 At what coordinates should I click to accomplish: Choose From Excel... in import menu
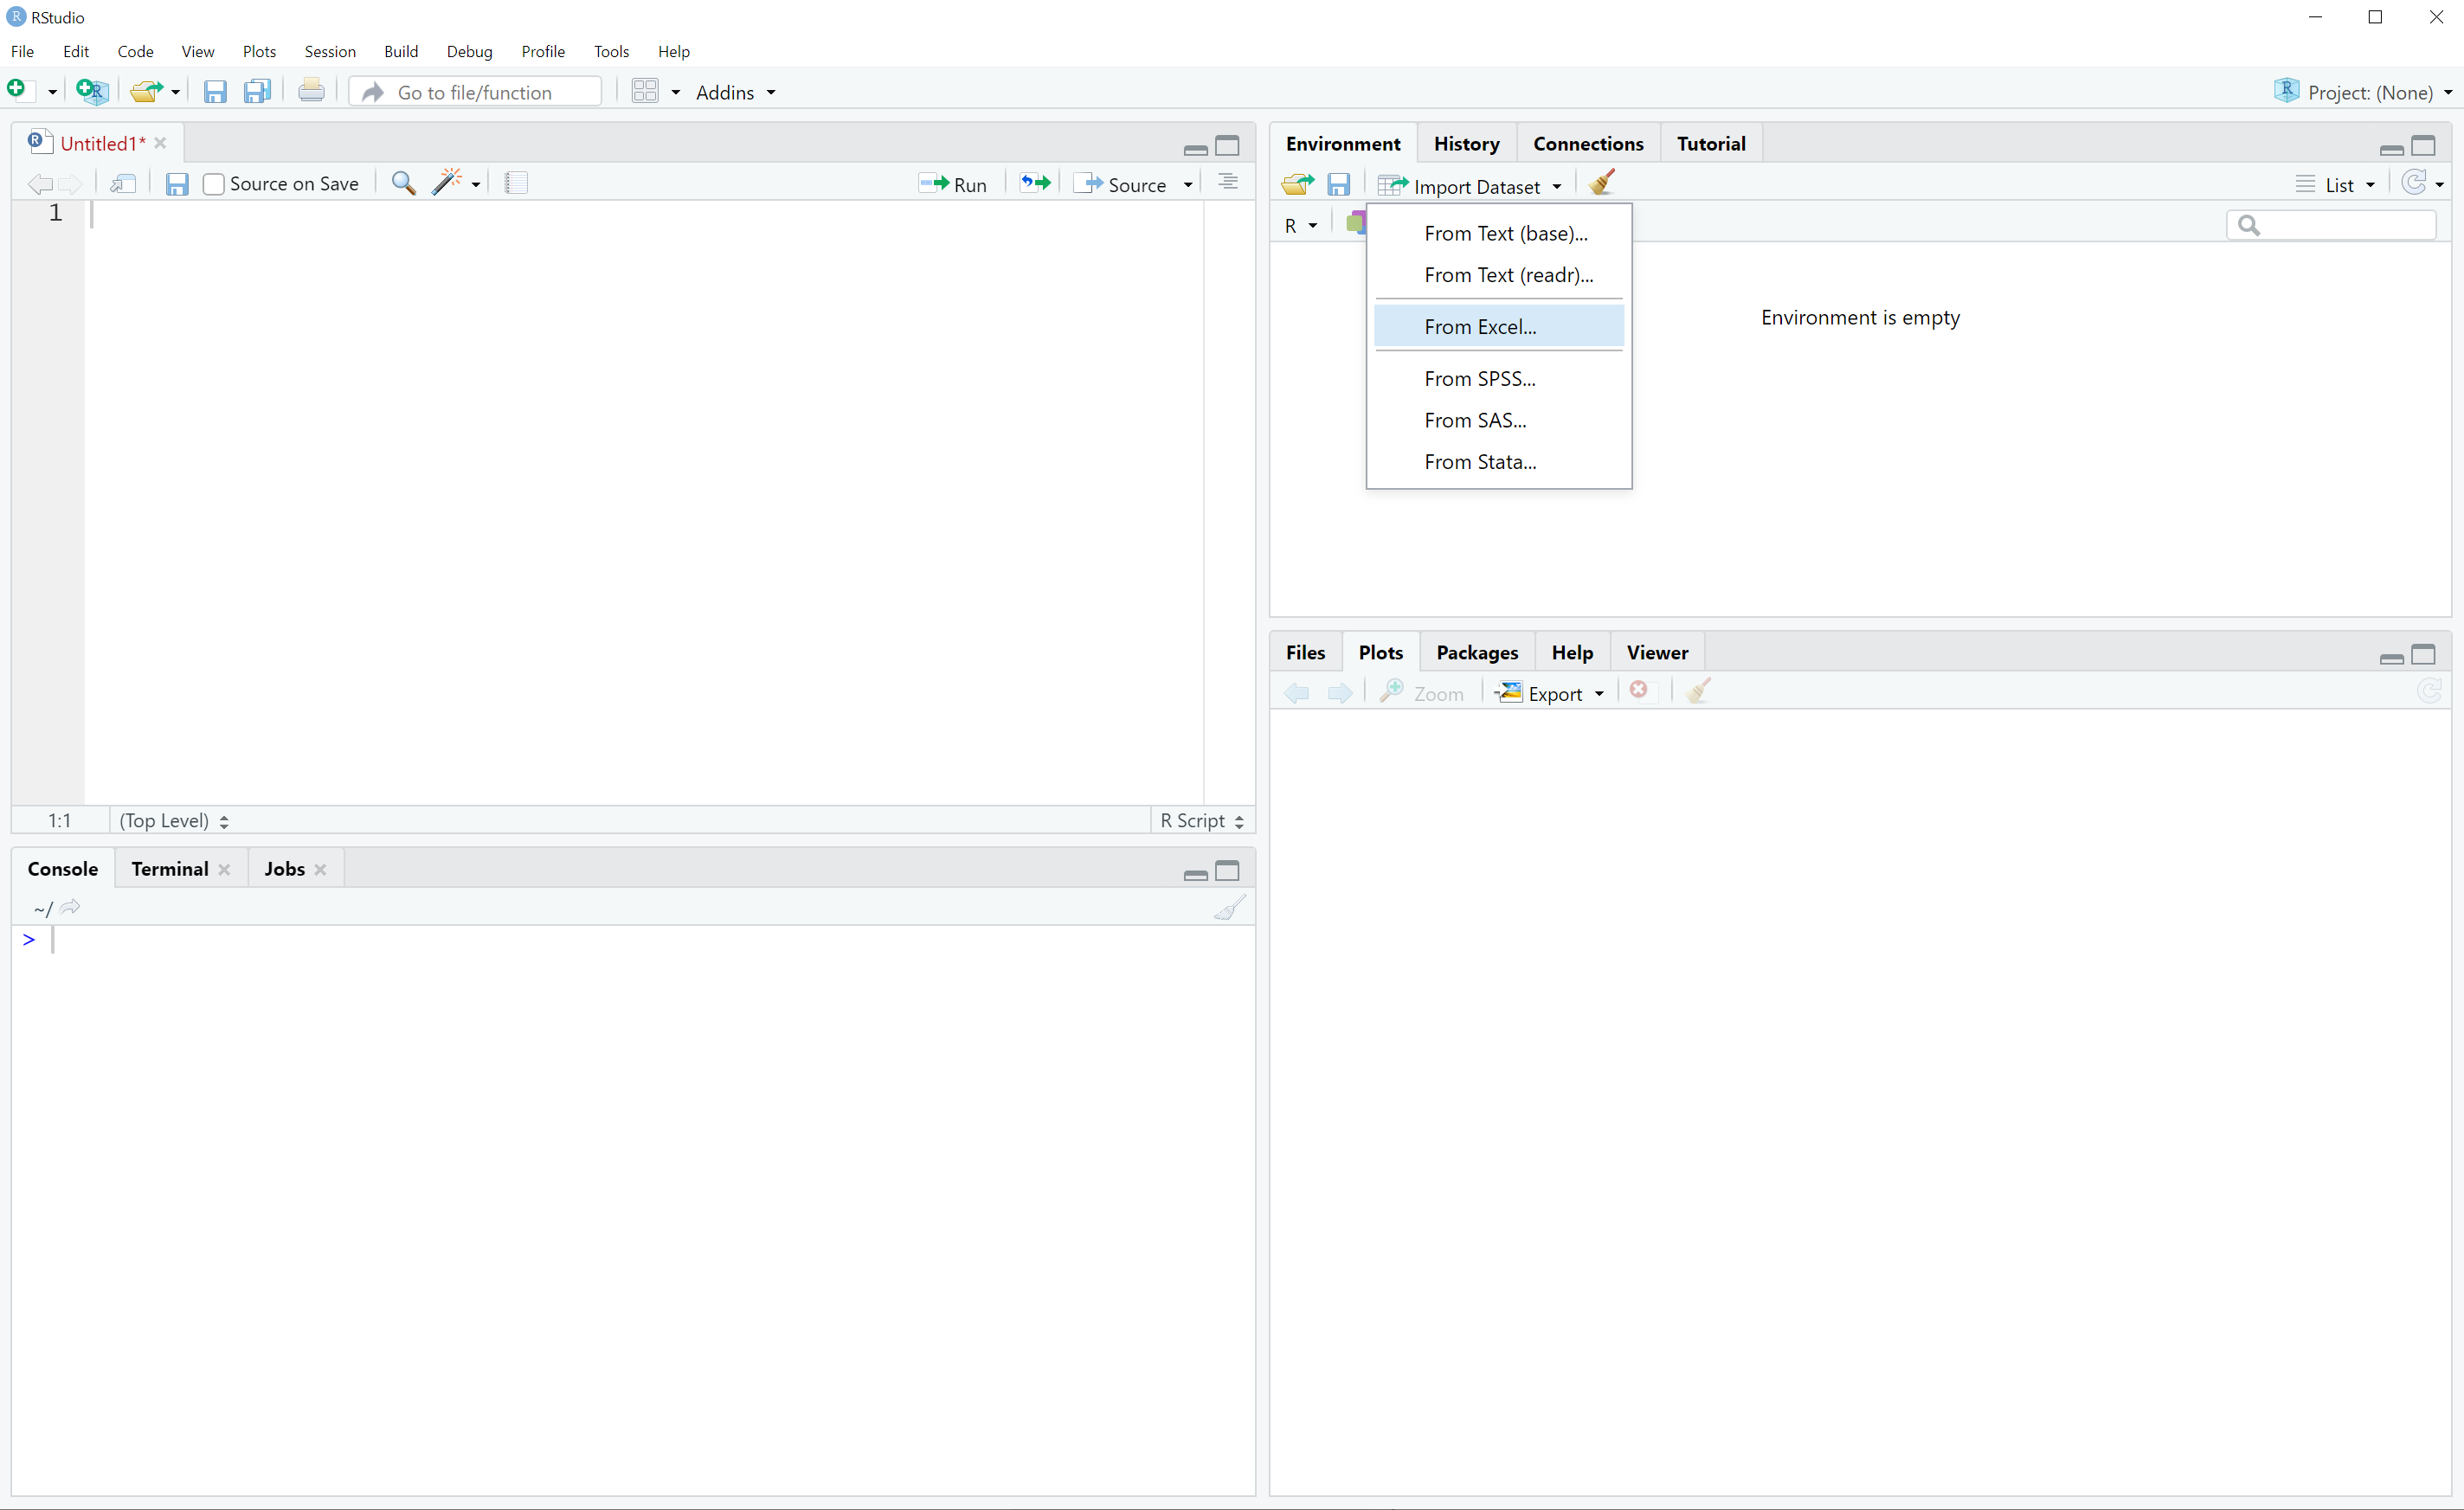(1480, 327)
